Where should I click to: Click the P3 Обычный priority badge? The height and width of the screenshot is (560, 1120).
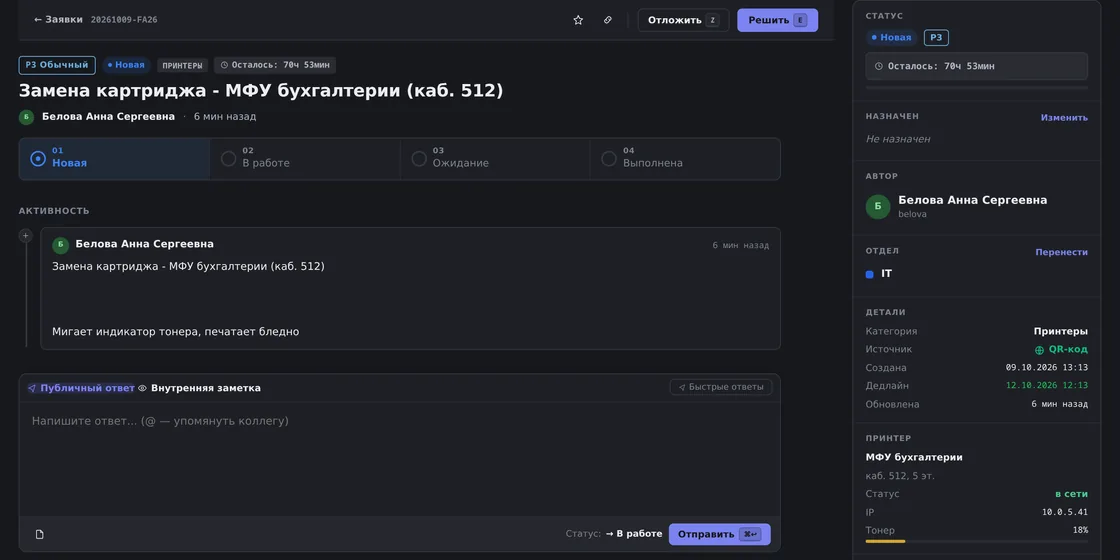57,65
